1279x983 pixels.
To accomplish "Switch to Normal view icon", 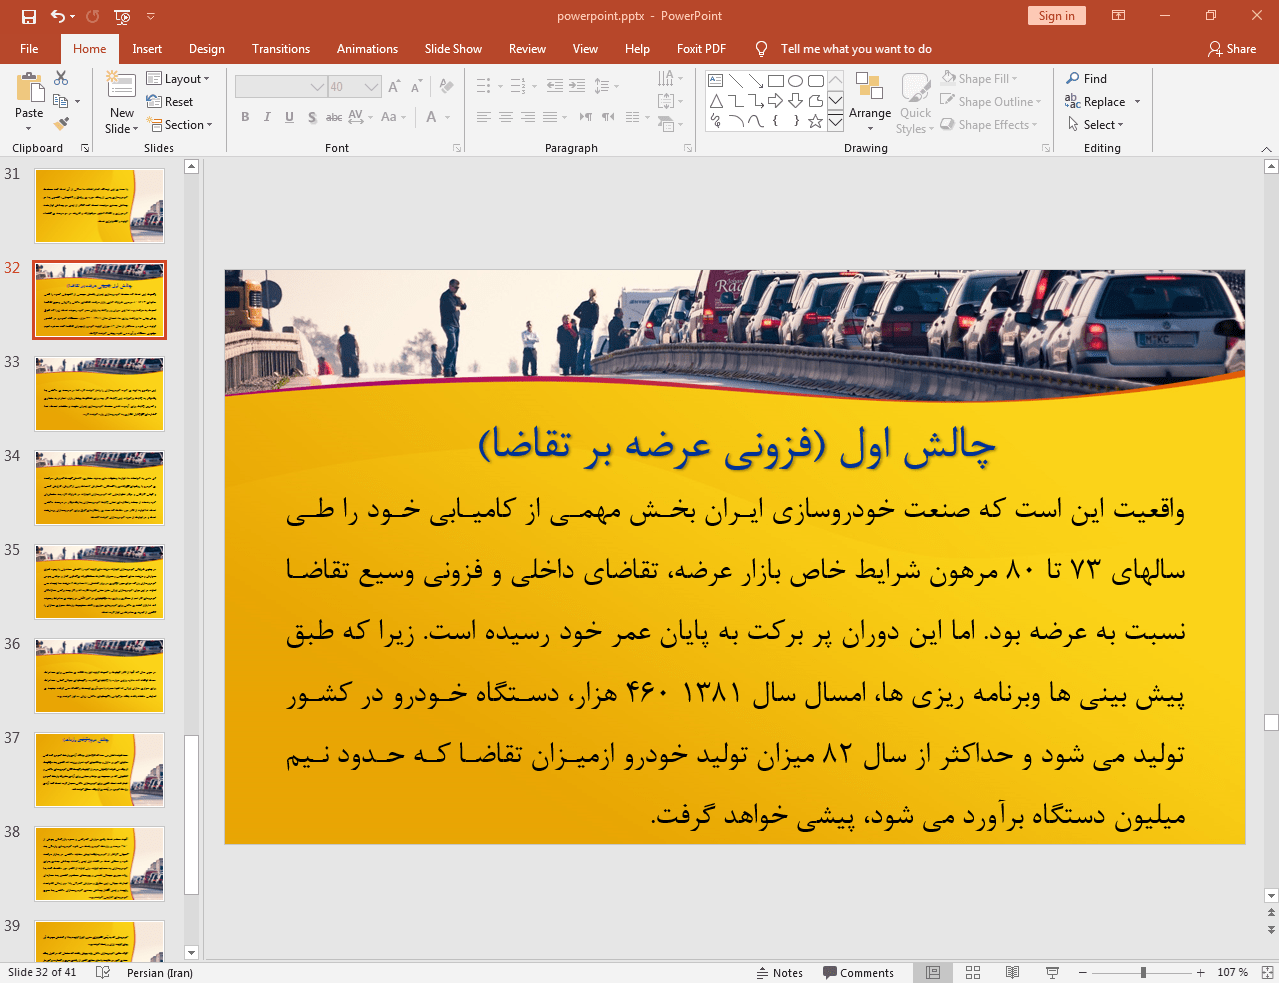I will [933, 972].
